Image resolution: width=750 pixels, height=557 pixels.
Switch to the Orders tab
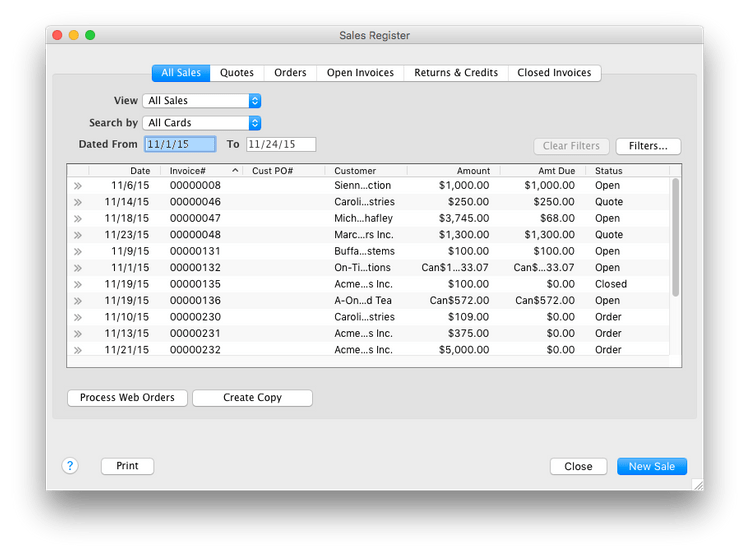290,73
